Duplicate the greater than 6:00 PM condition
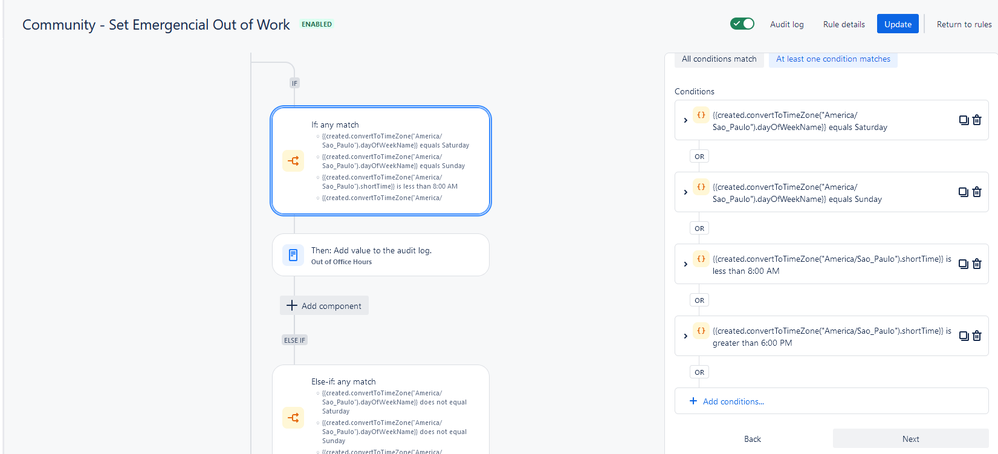Image resolution: width=998 pixels, height=454 pixels. pos(964,336)
